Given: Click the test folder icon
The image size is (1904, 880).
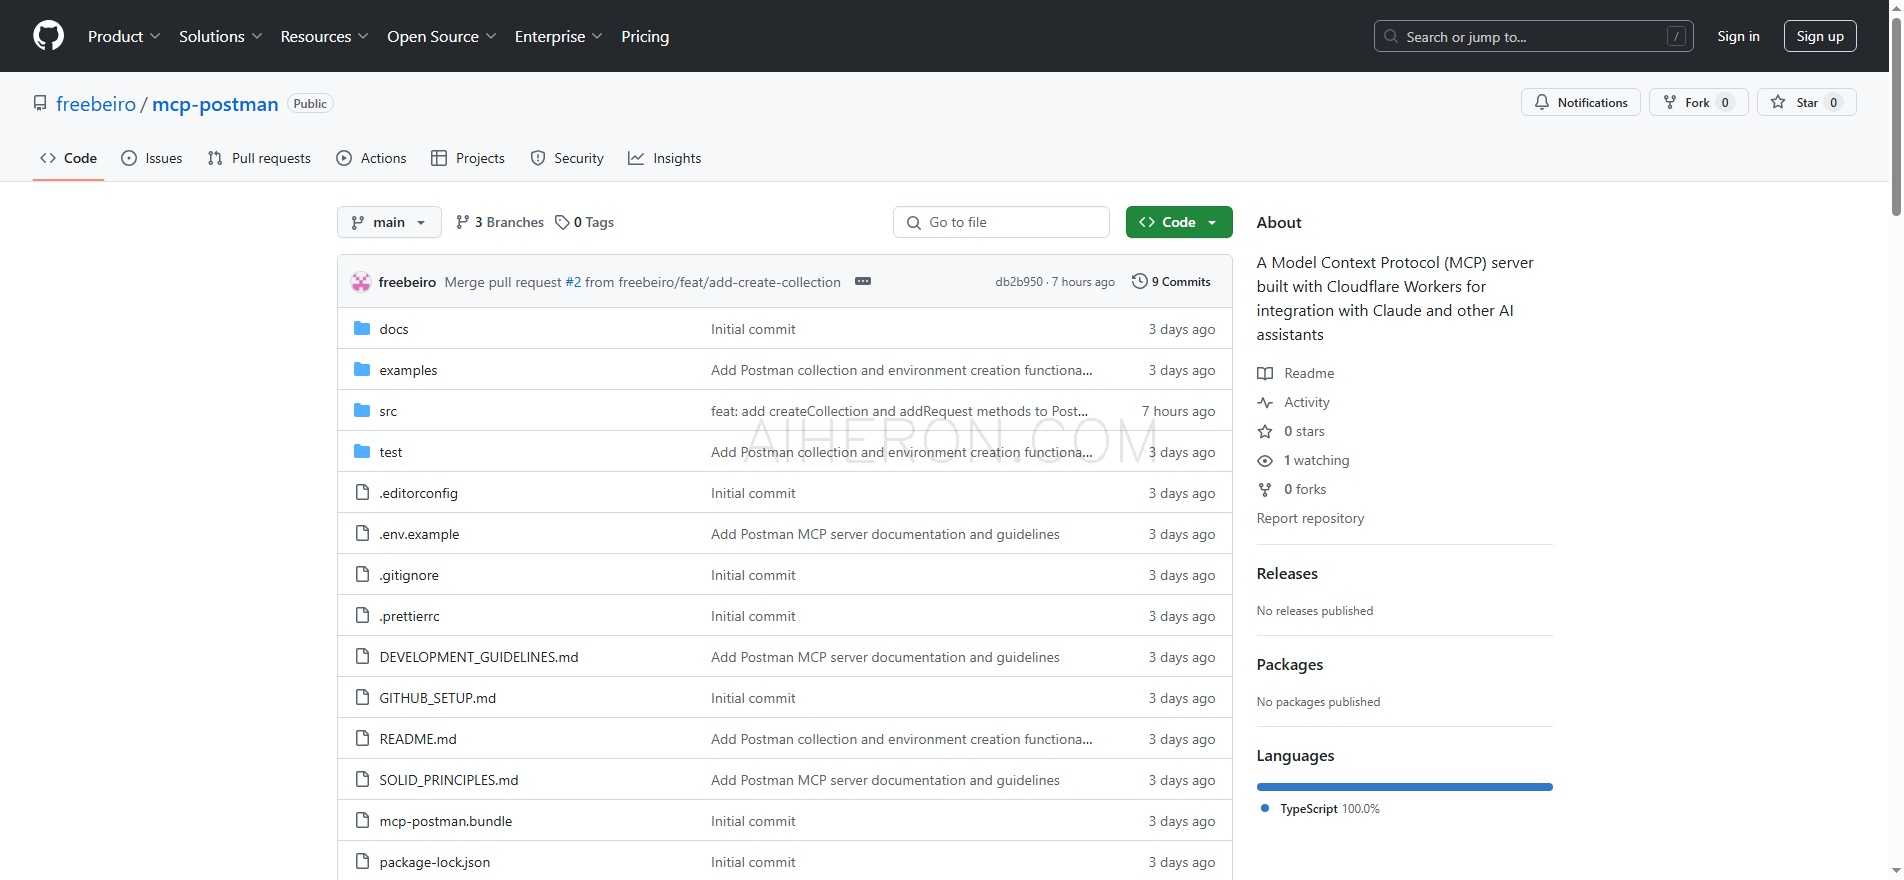Looking at the screenshot, I should 362,451.
